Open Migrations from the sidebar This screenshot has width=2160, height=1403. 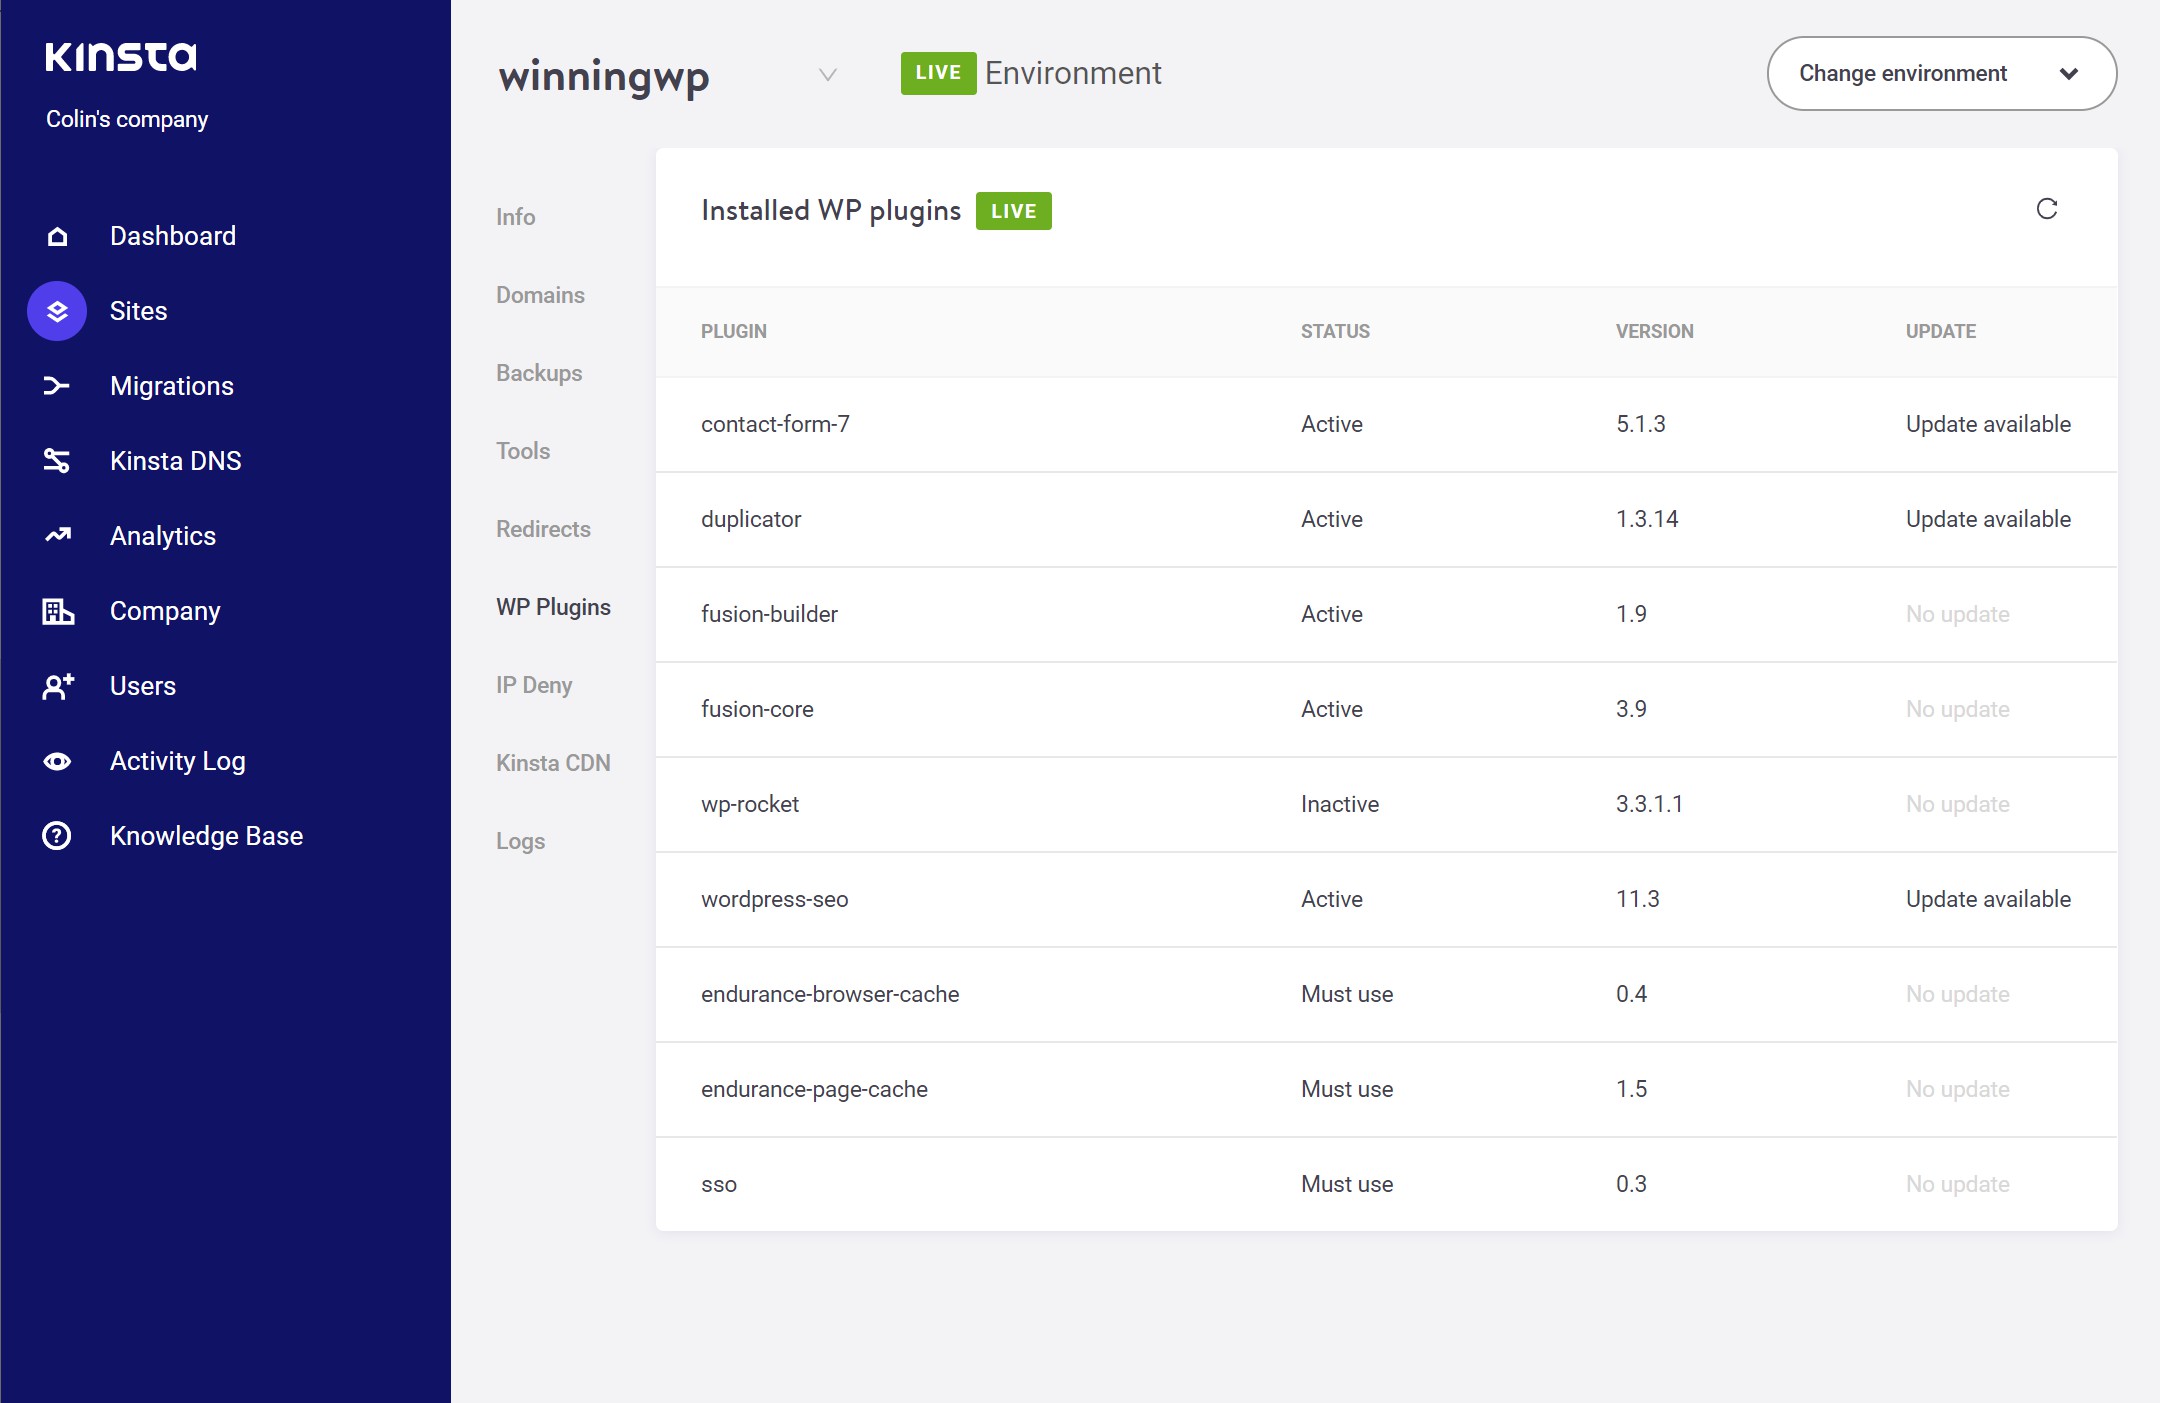(172, 386)
